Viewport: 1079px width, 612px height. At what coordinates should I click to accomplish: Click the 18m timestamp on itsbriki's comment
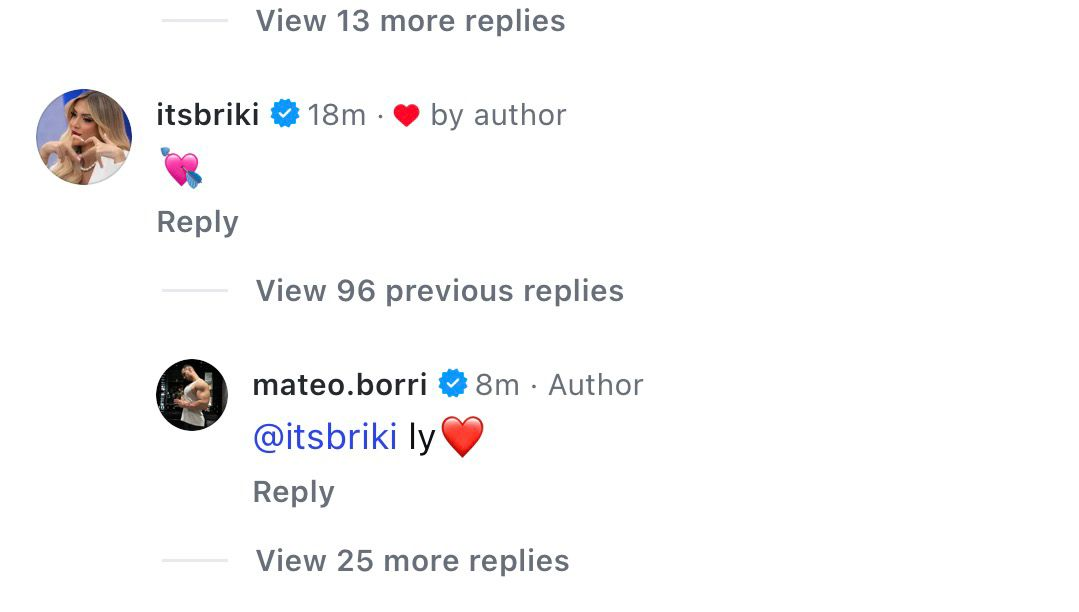pyautogui.click(x=337, y=115)
